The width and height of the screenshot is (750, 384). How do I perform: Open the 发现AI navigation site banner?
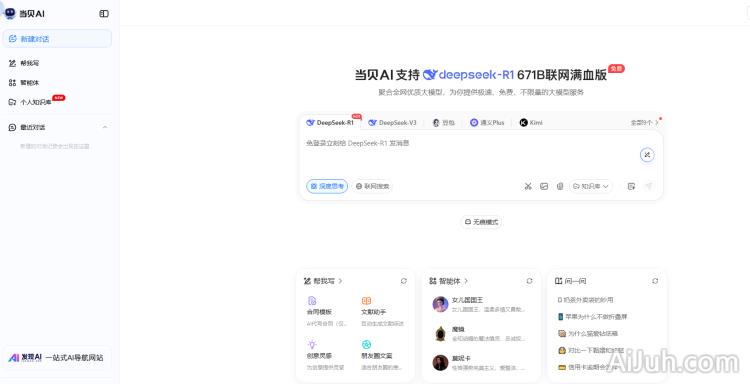pos(57,358)
